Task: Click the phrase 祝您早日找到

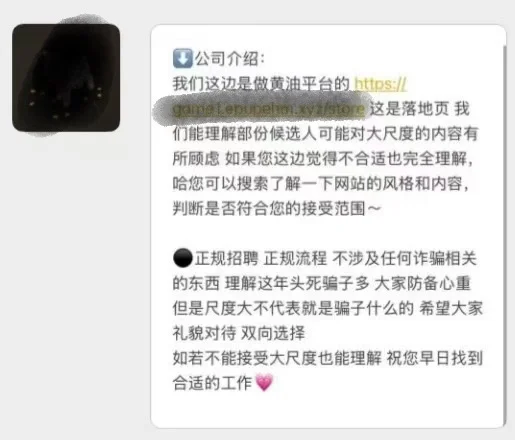Action: pyautogui.click(x=435, y=358)
